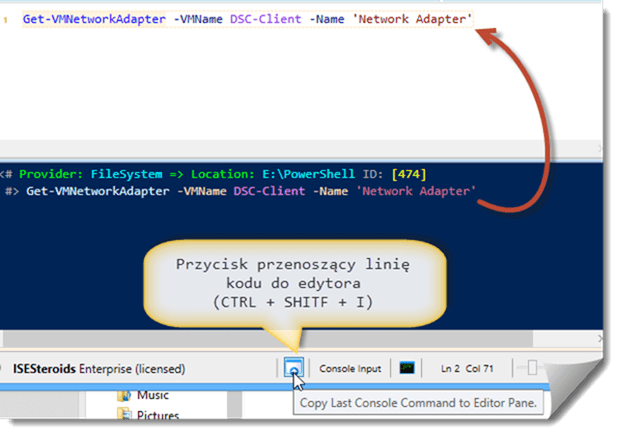This screenshot has height=434, width=618.
Task: Click Get-VMNetworkAdapter in the console pane
Action: click(x=96, y=190)
